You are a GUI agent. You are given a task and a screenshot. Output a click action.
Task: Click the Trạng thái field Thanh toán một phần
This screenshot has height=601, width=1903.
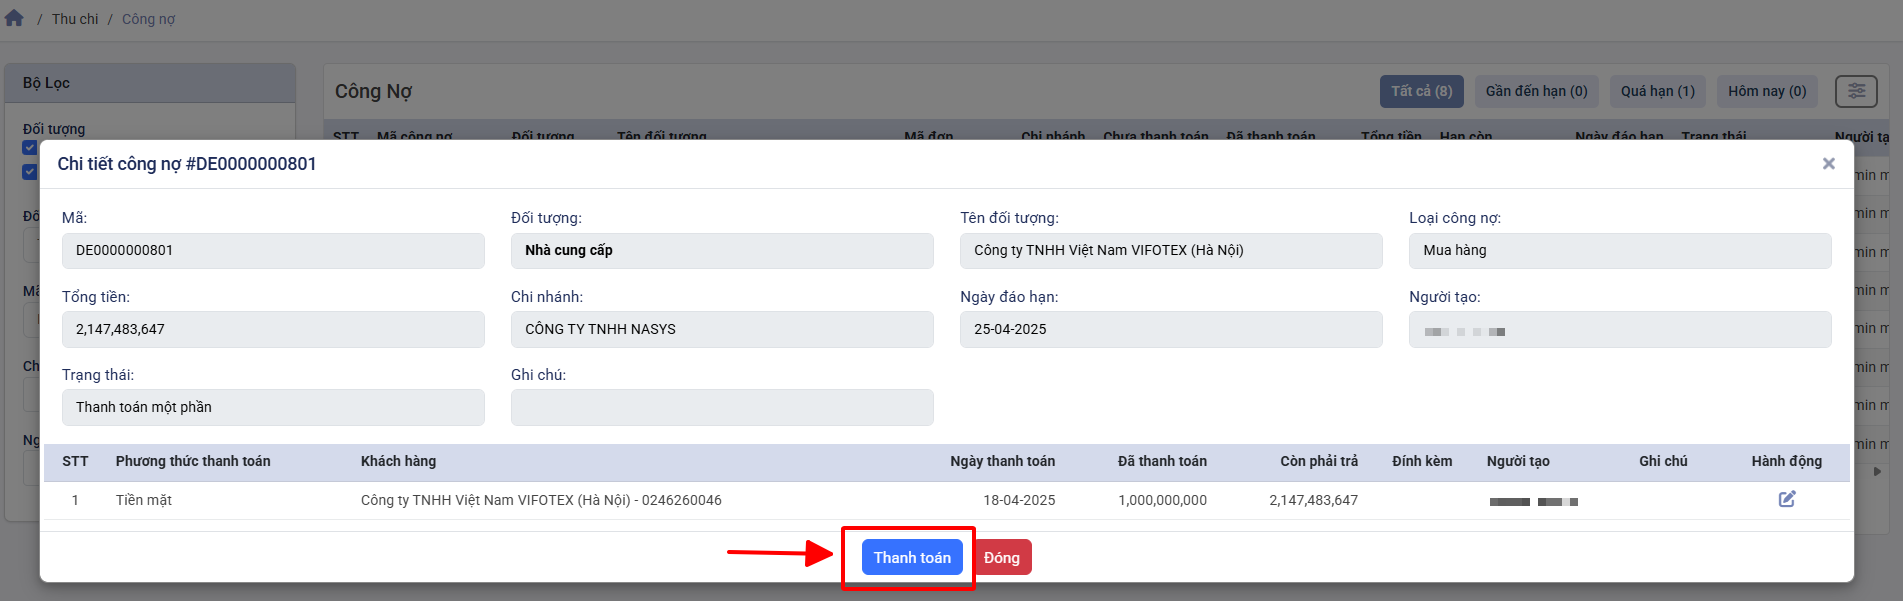click(x=273, y=407)
